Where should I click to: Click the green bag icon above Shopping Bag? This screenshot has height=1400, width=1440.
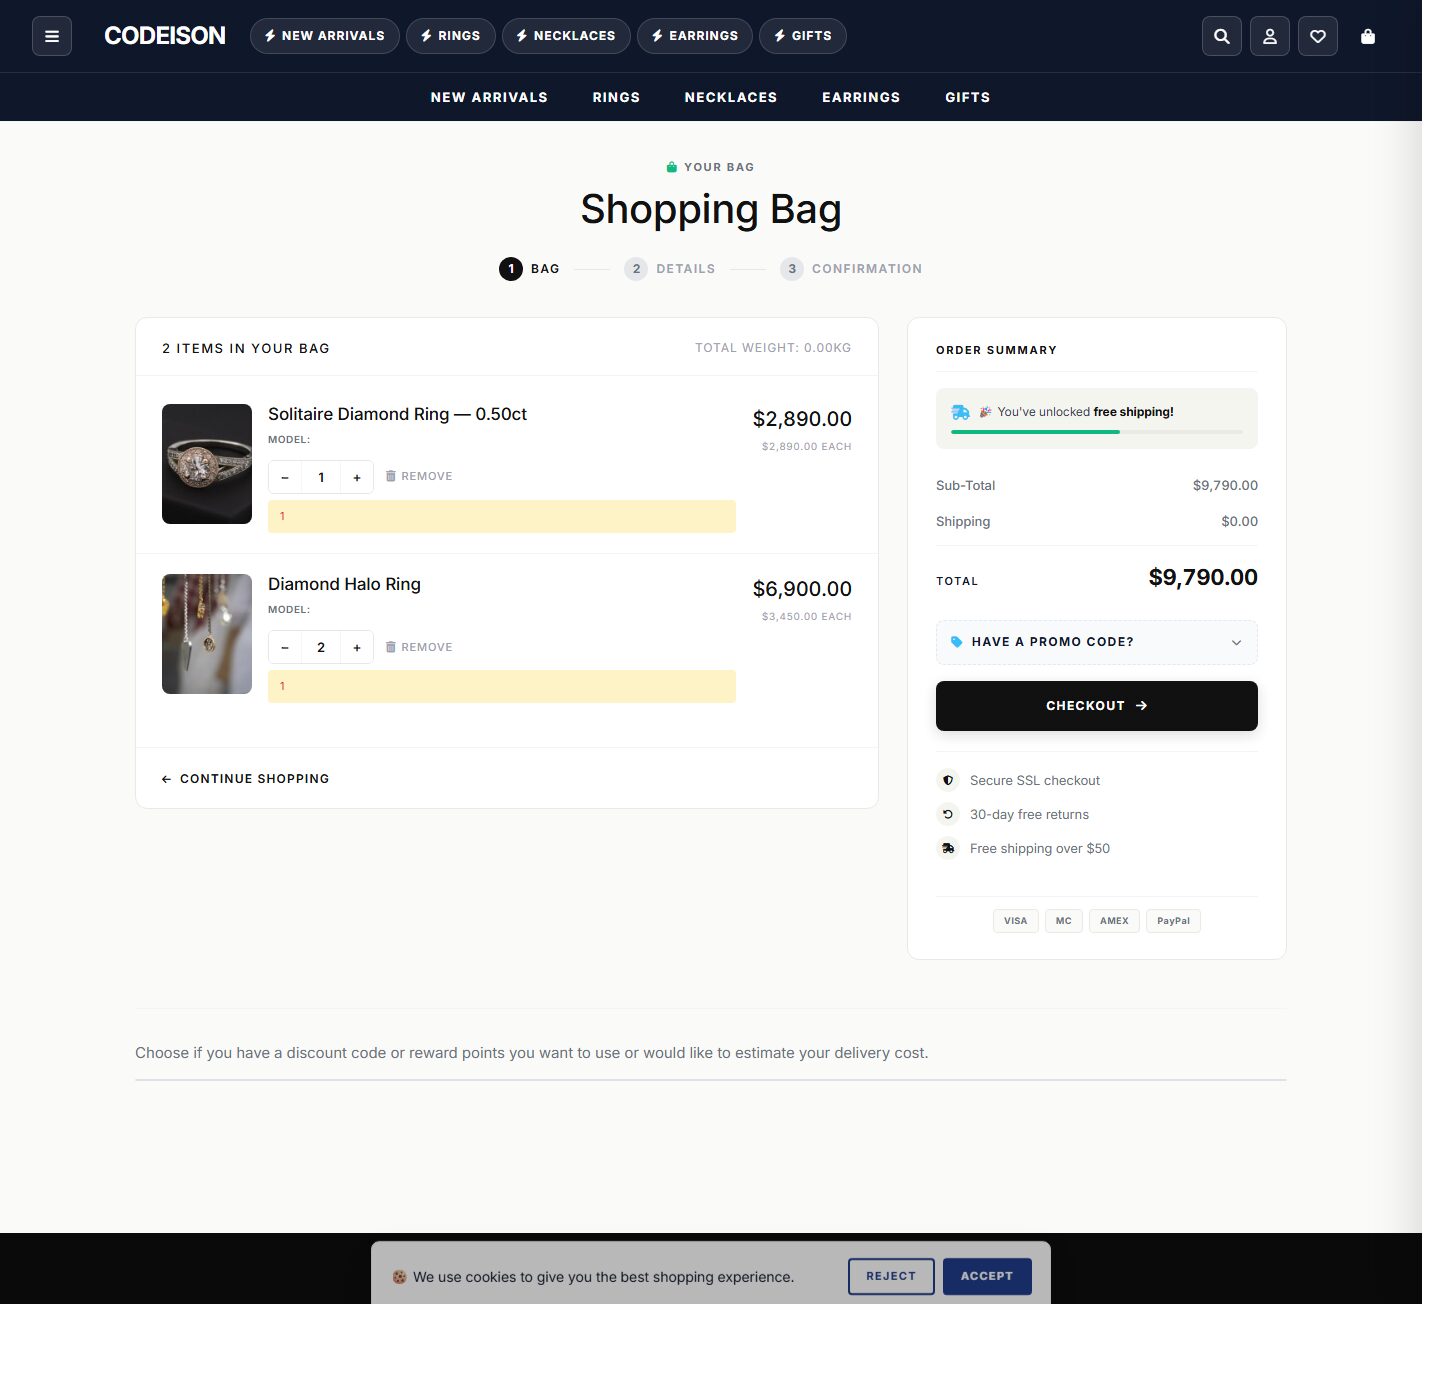(x=672, y=167)
